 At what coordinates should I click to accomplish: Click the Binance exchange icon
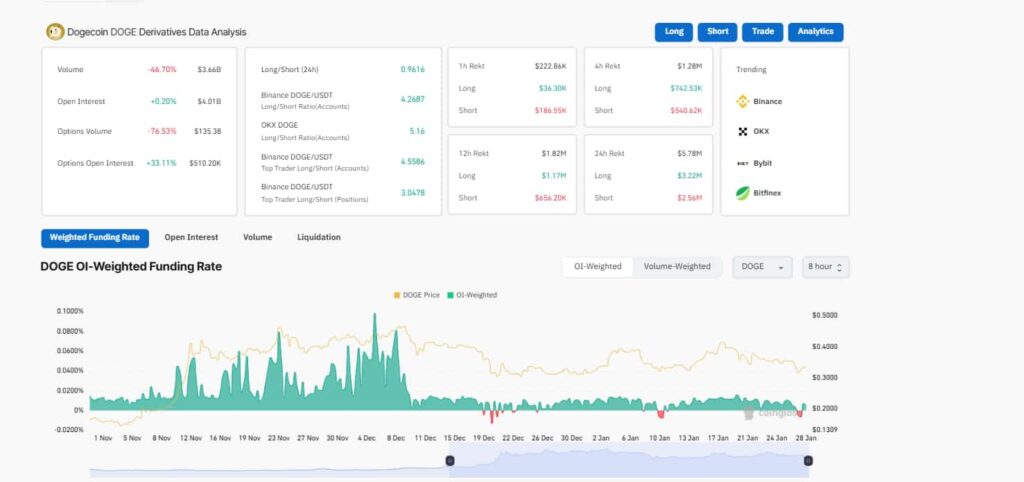pos(743,101)
